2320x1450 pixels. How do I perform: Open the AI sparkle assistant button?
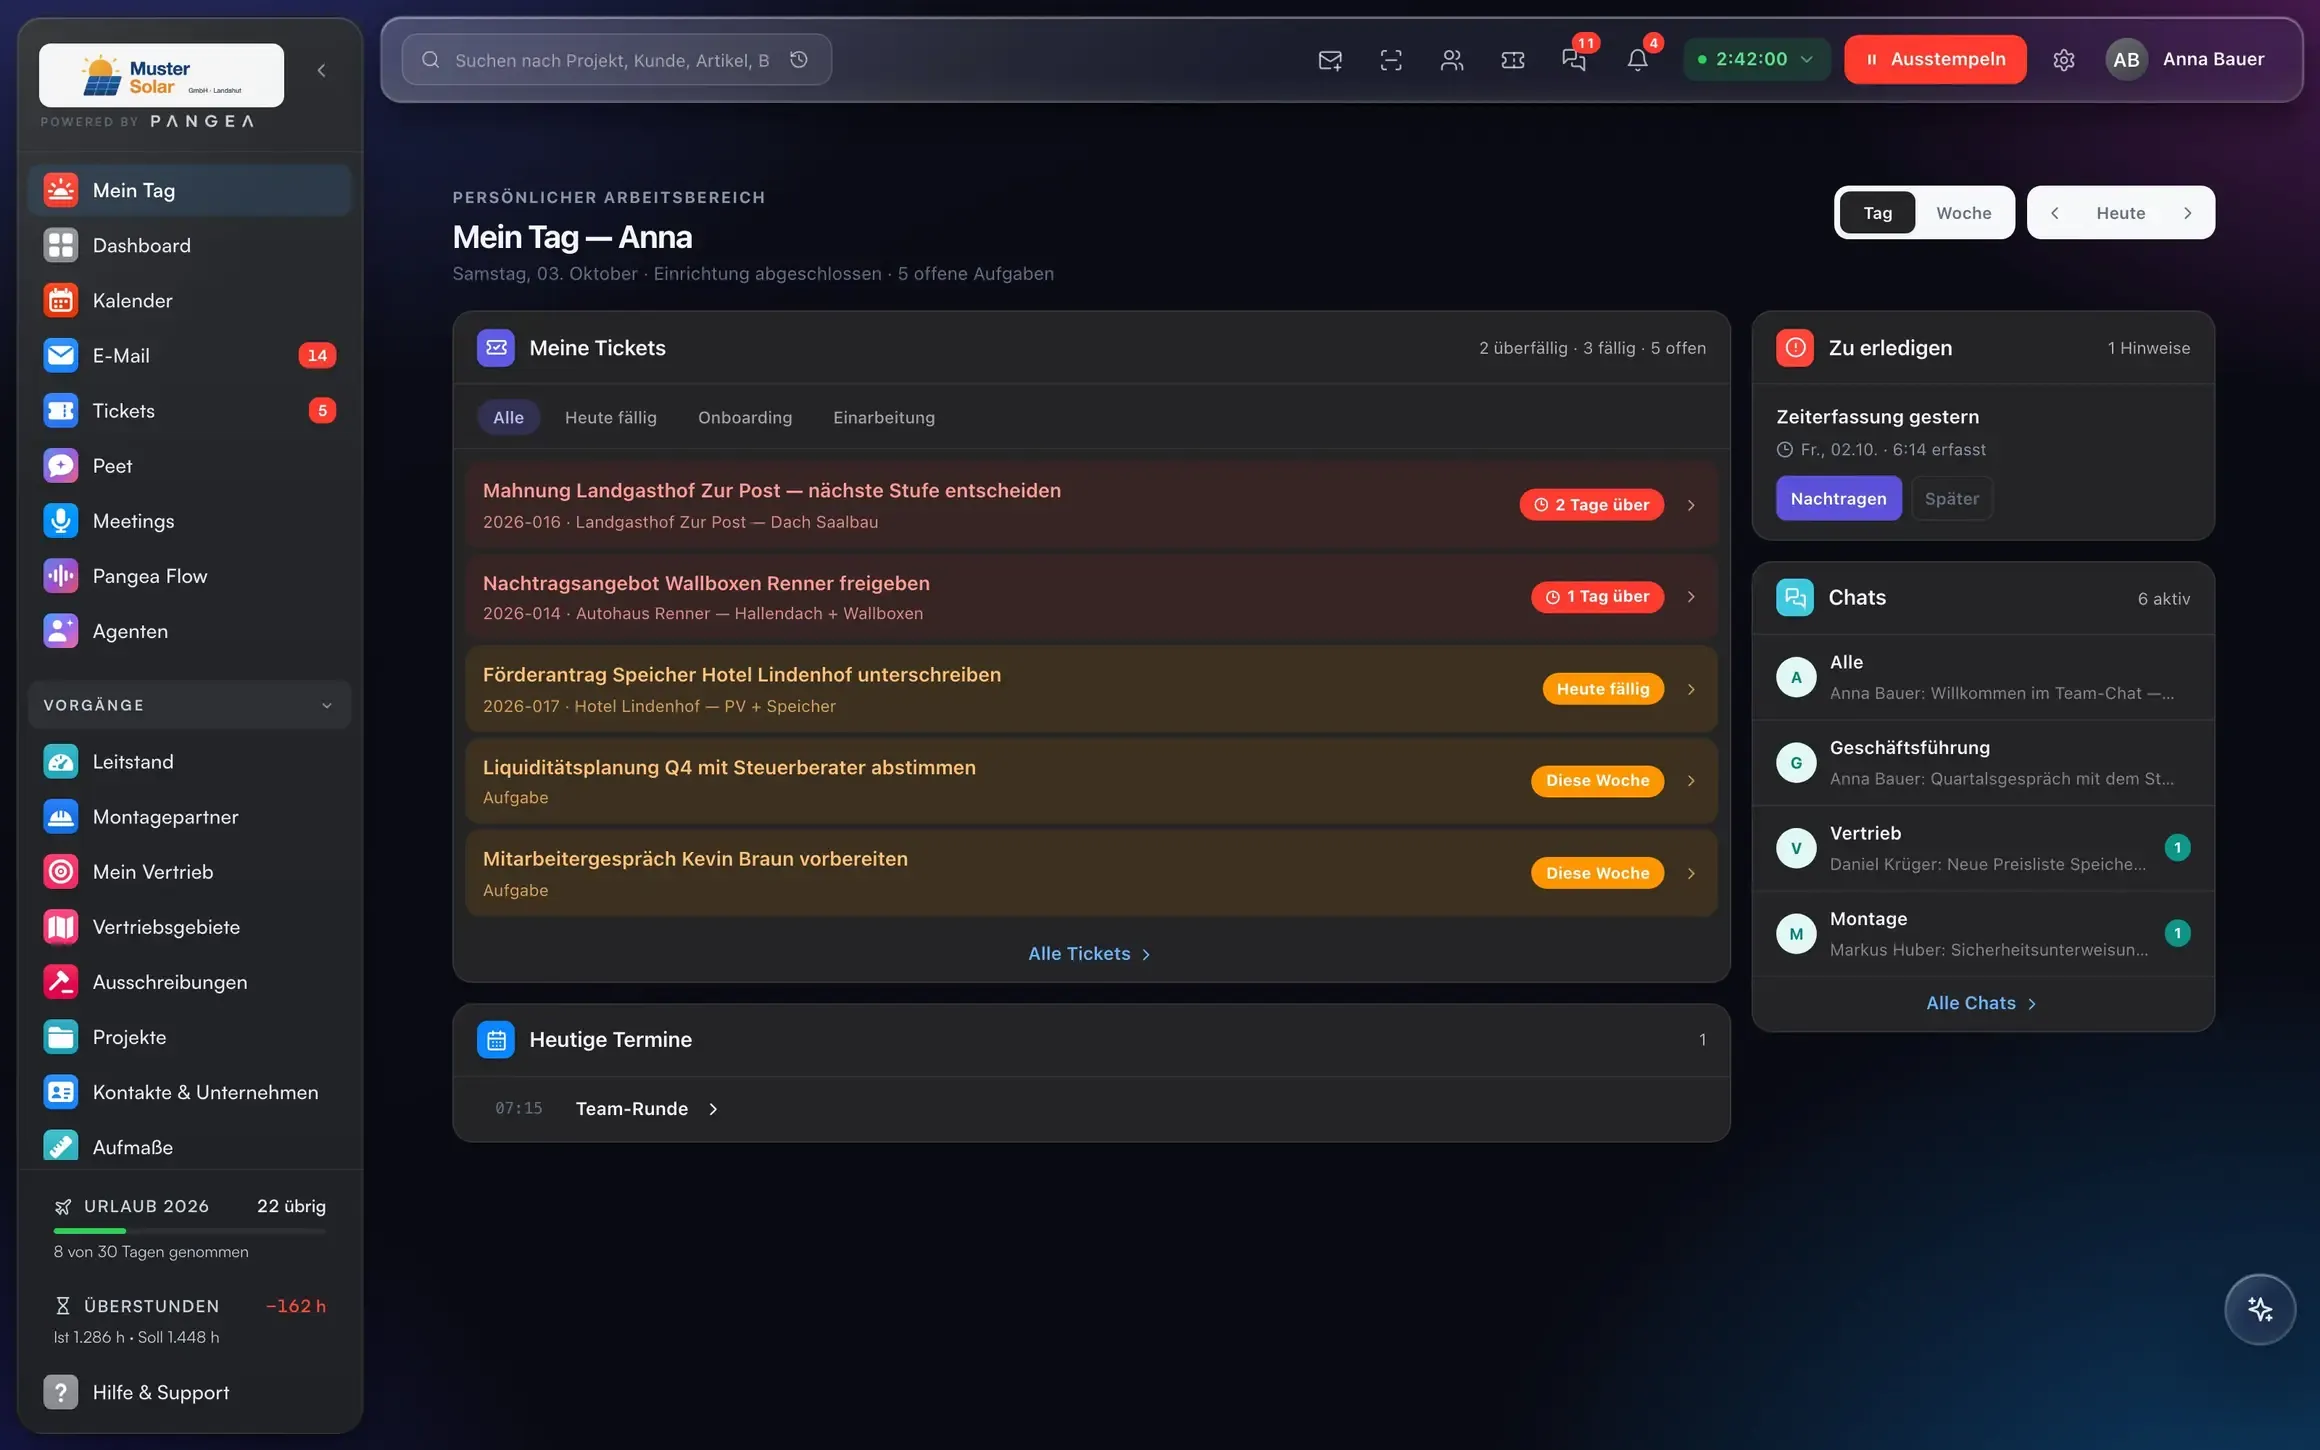click(x=2260, y=1309)
